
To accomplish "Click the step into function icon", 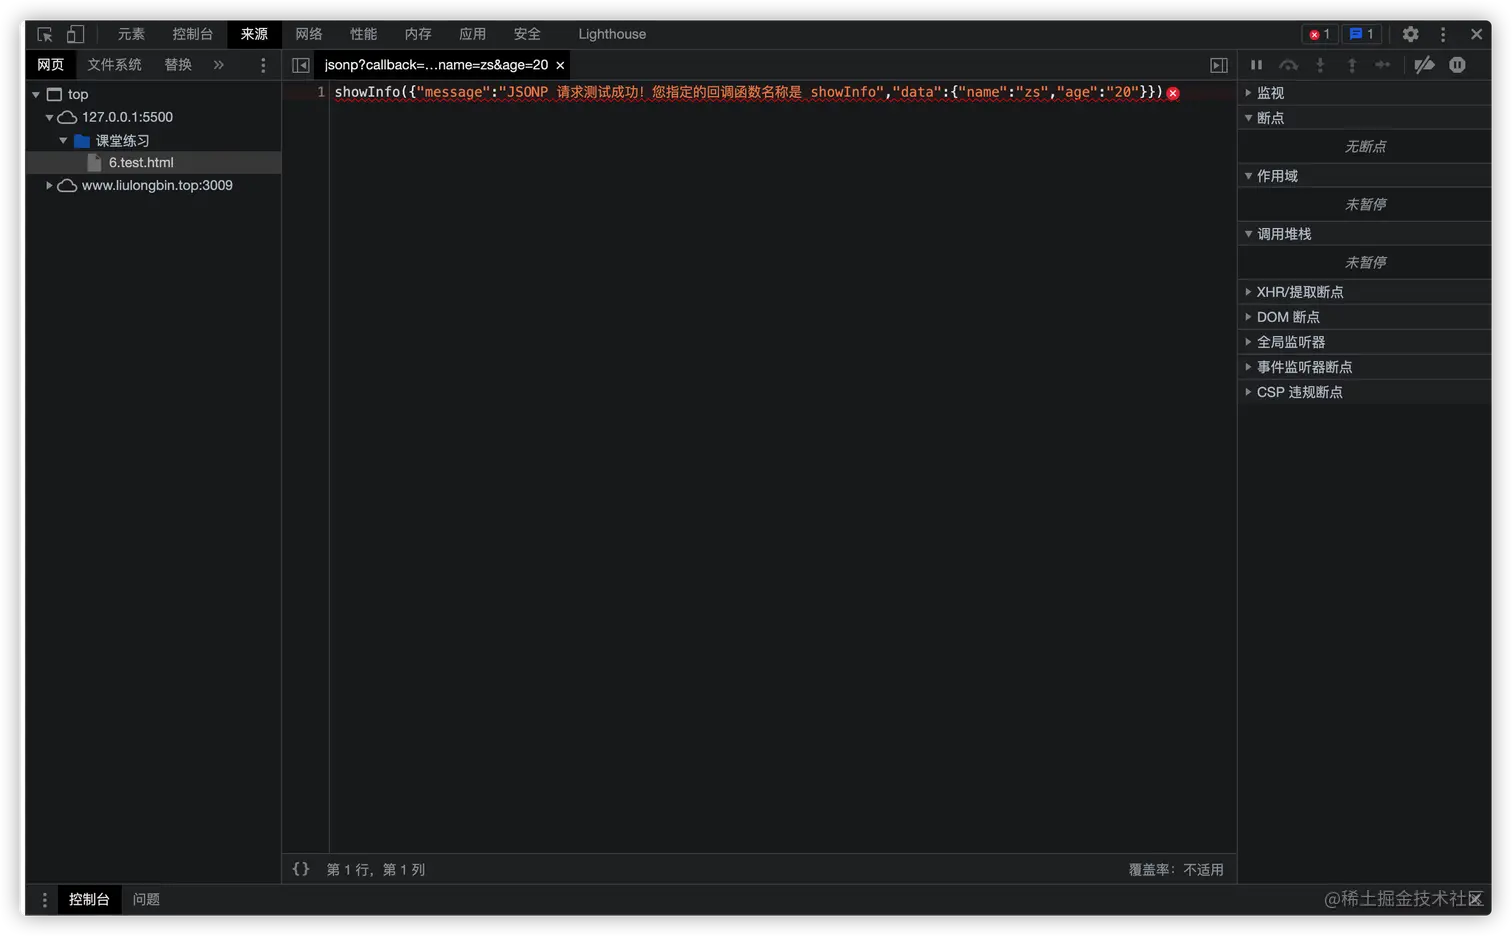I will 1320,65.
